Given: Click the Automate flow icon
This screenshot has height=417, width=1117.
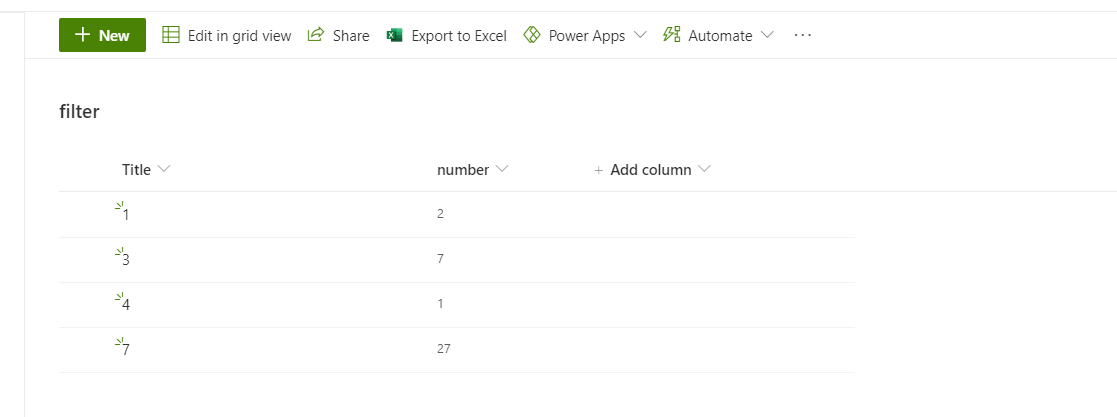Looking at the screenshot, I should (672, 35).
